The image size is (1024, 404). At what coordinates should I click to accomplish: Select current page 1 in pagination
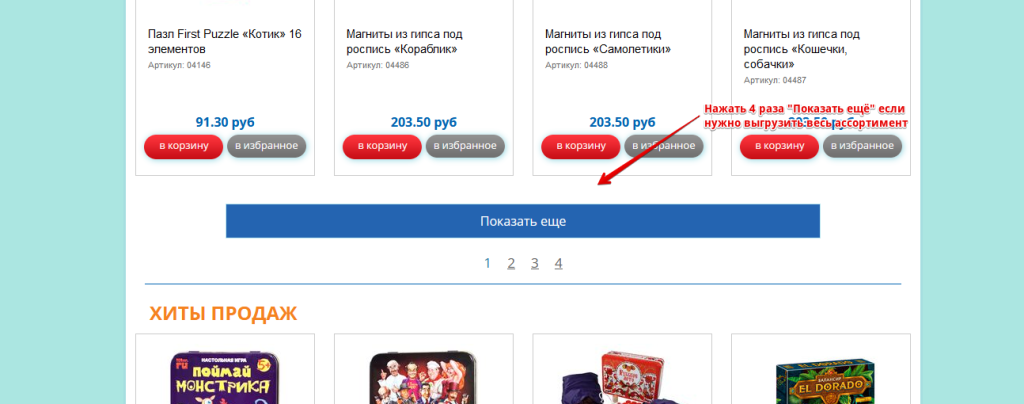pyautogui.click(x=487, y=263)
